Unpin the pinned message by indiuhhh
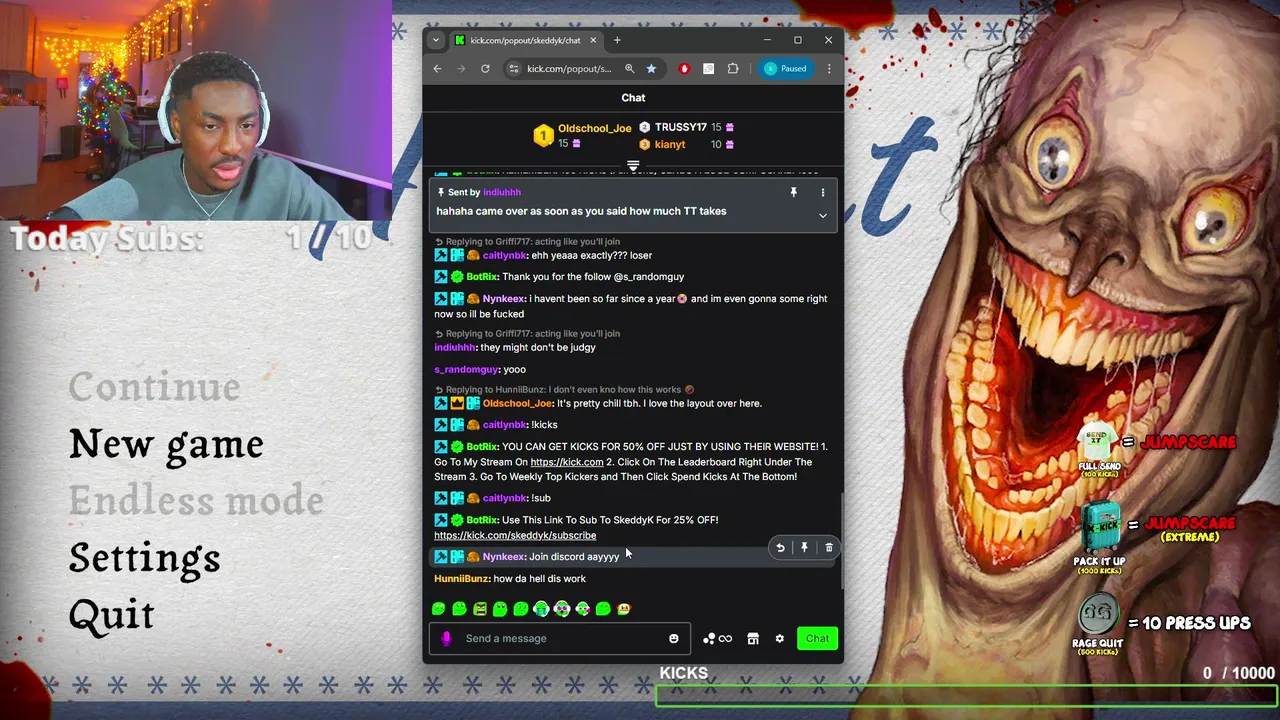1280x720 pixels. click(794, 192)
